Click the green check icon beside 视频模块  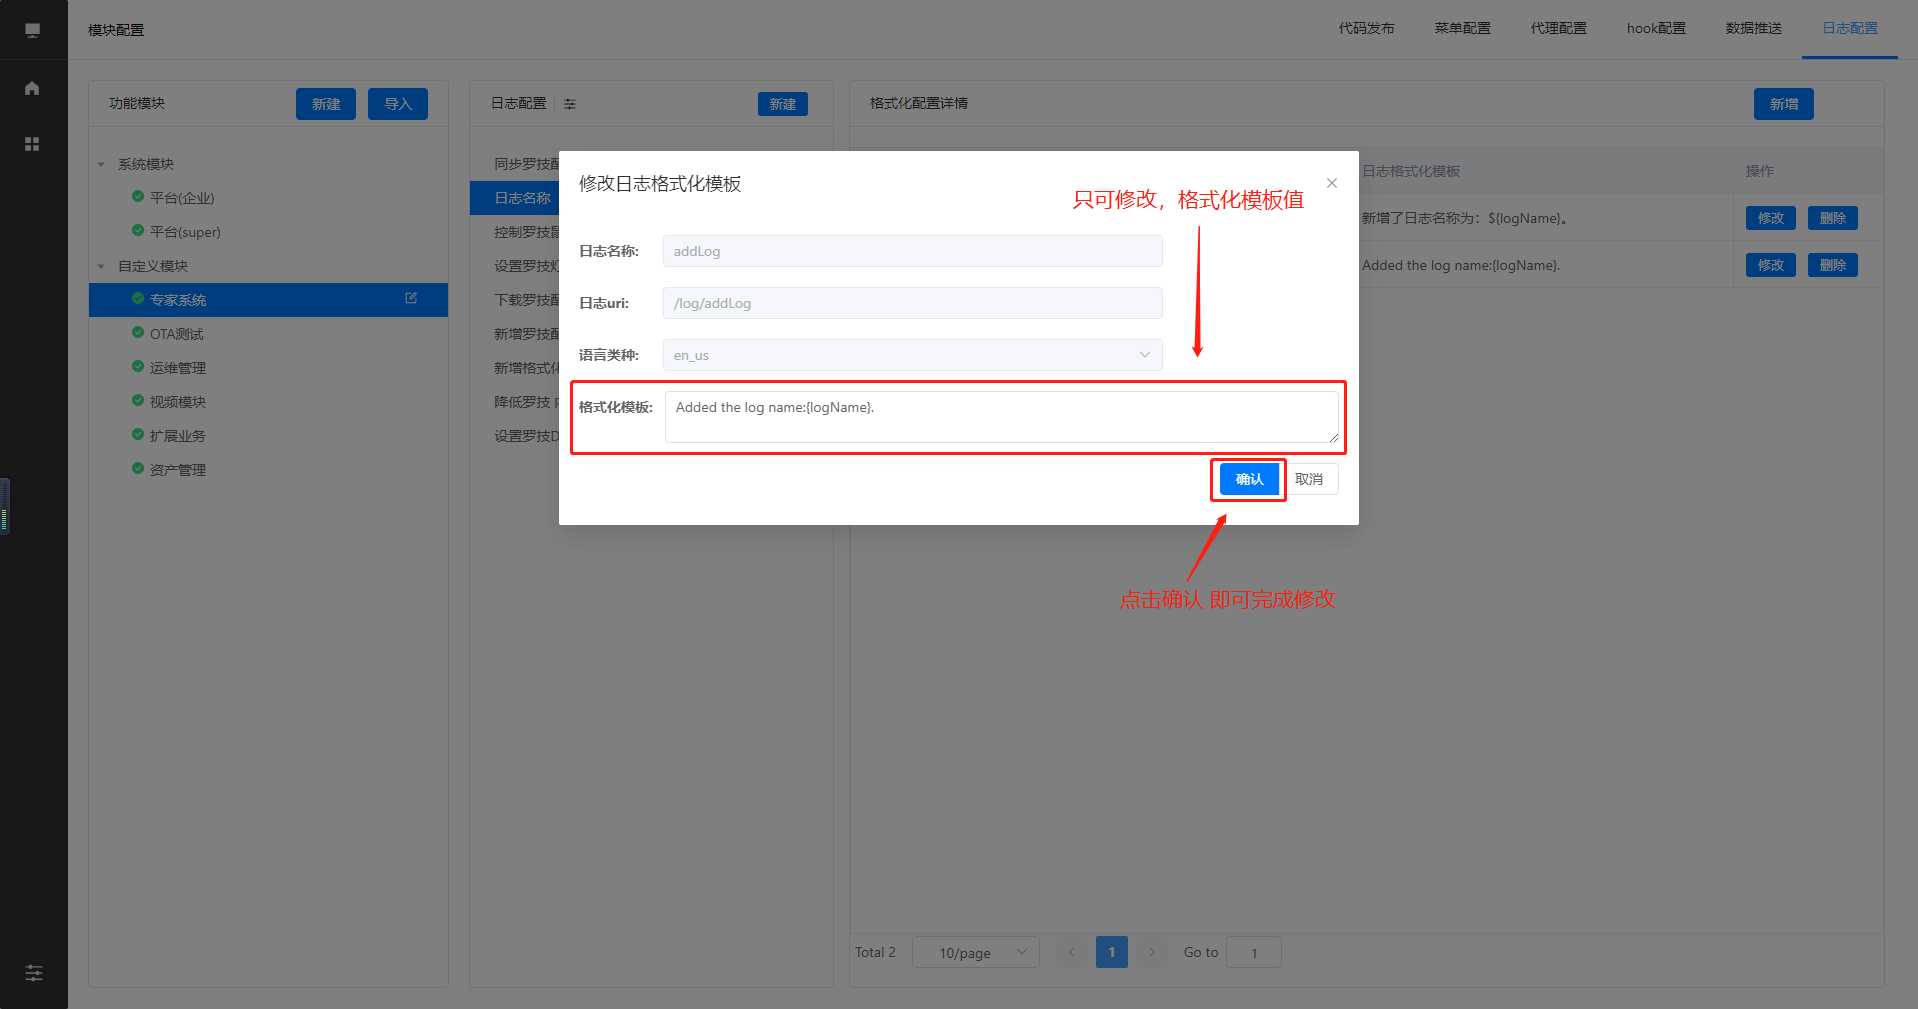[138, 401]
